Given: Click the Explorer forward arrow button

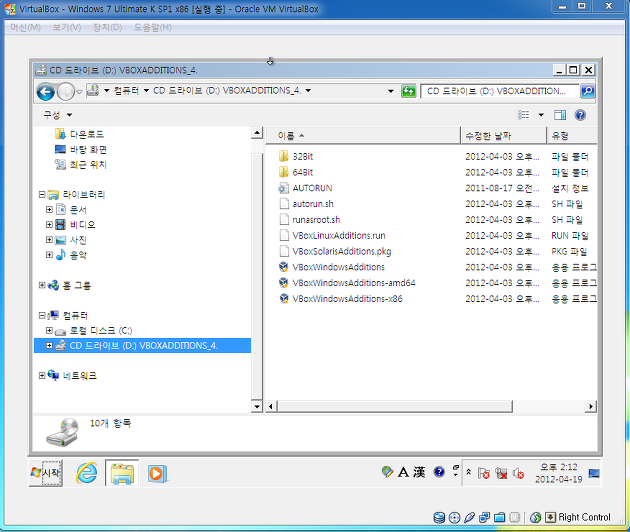Looking at the screenshot, I should point(65,92).
